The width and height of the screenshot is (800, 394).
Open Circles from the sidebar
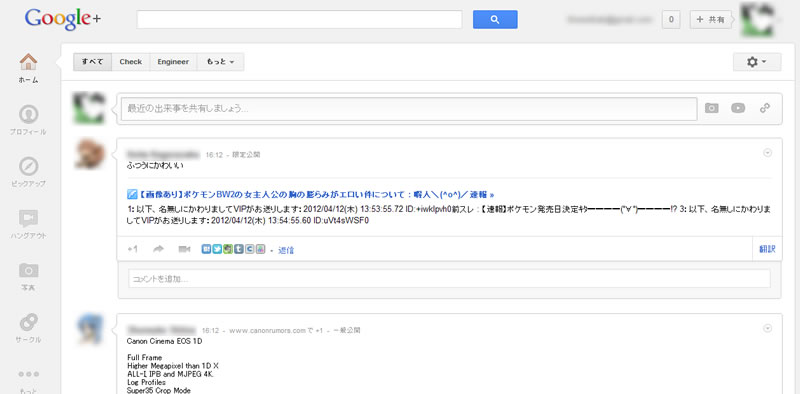pos(28,328)
